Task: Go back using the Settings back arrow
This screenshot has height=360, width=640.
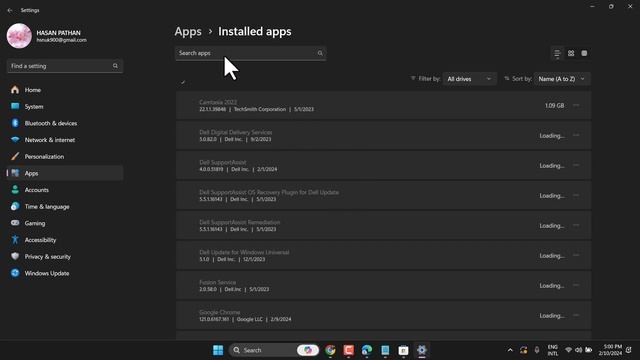Action: [10, 10]
